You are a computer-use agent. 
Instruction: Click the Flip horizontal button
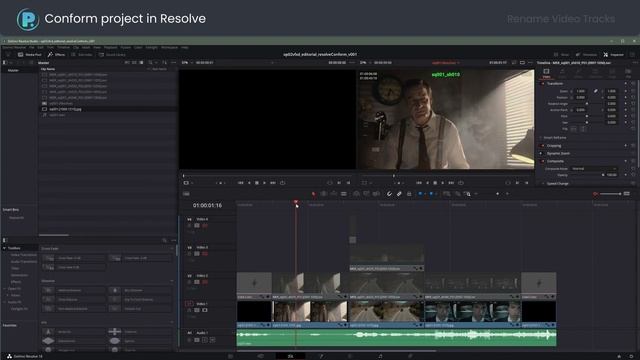point(574,129)
